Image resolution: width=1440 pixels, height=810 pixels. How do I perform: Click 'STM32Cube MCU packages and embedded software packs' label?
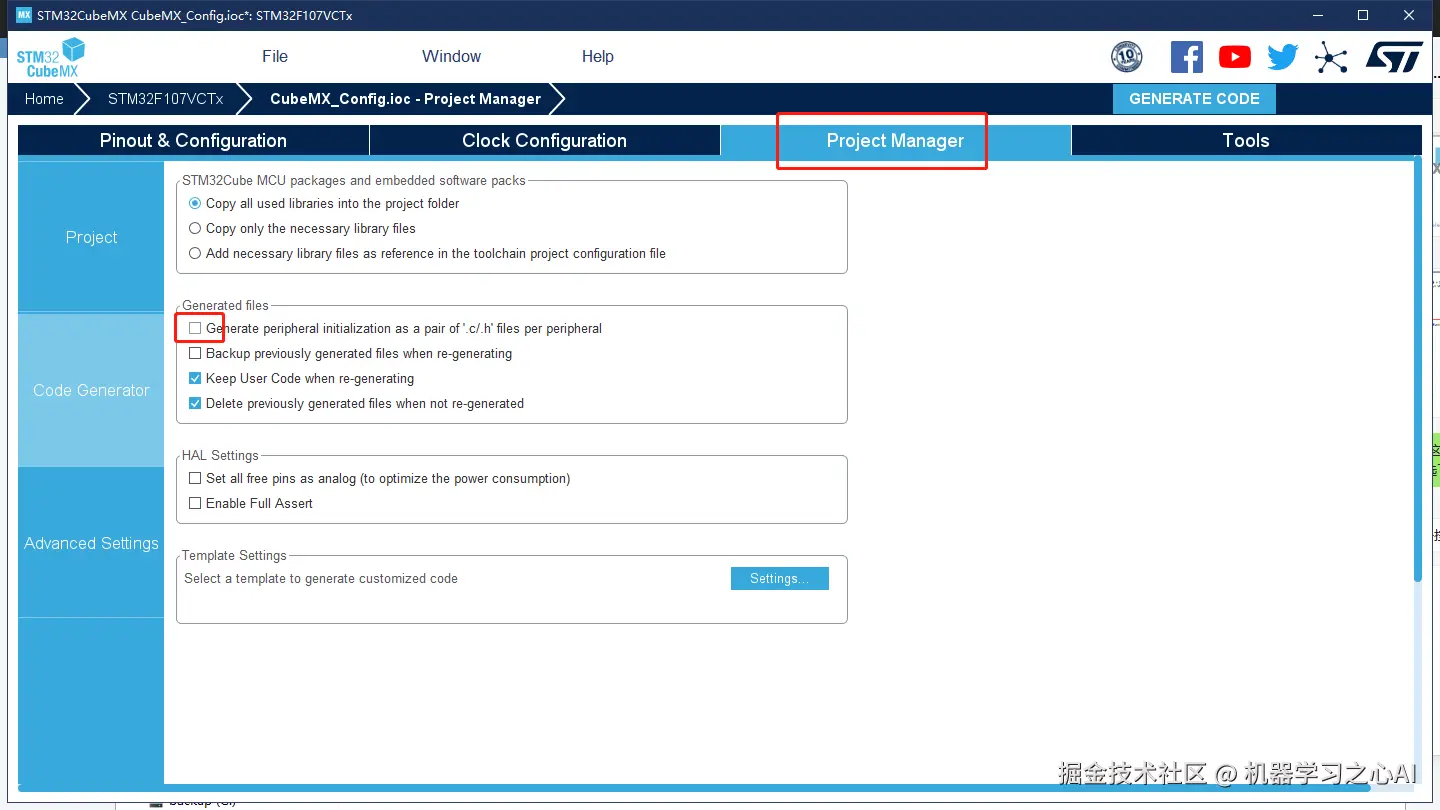[x=353, y=180]
